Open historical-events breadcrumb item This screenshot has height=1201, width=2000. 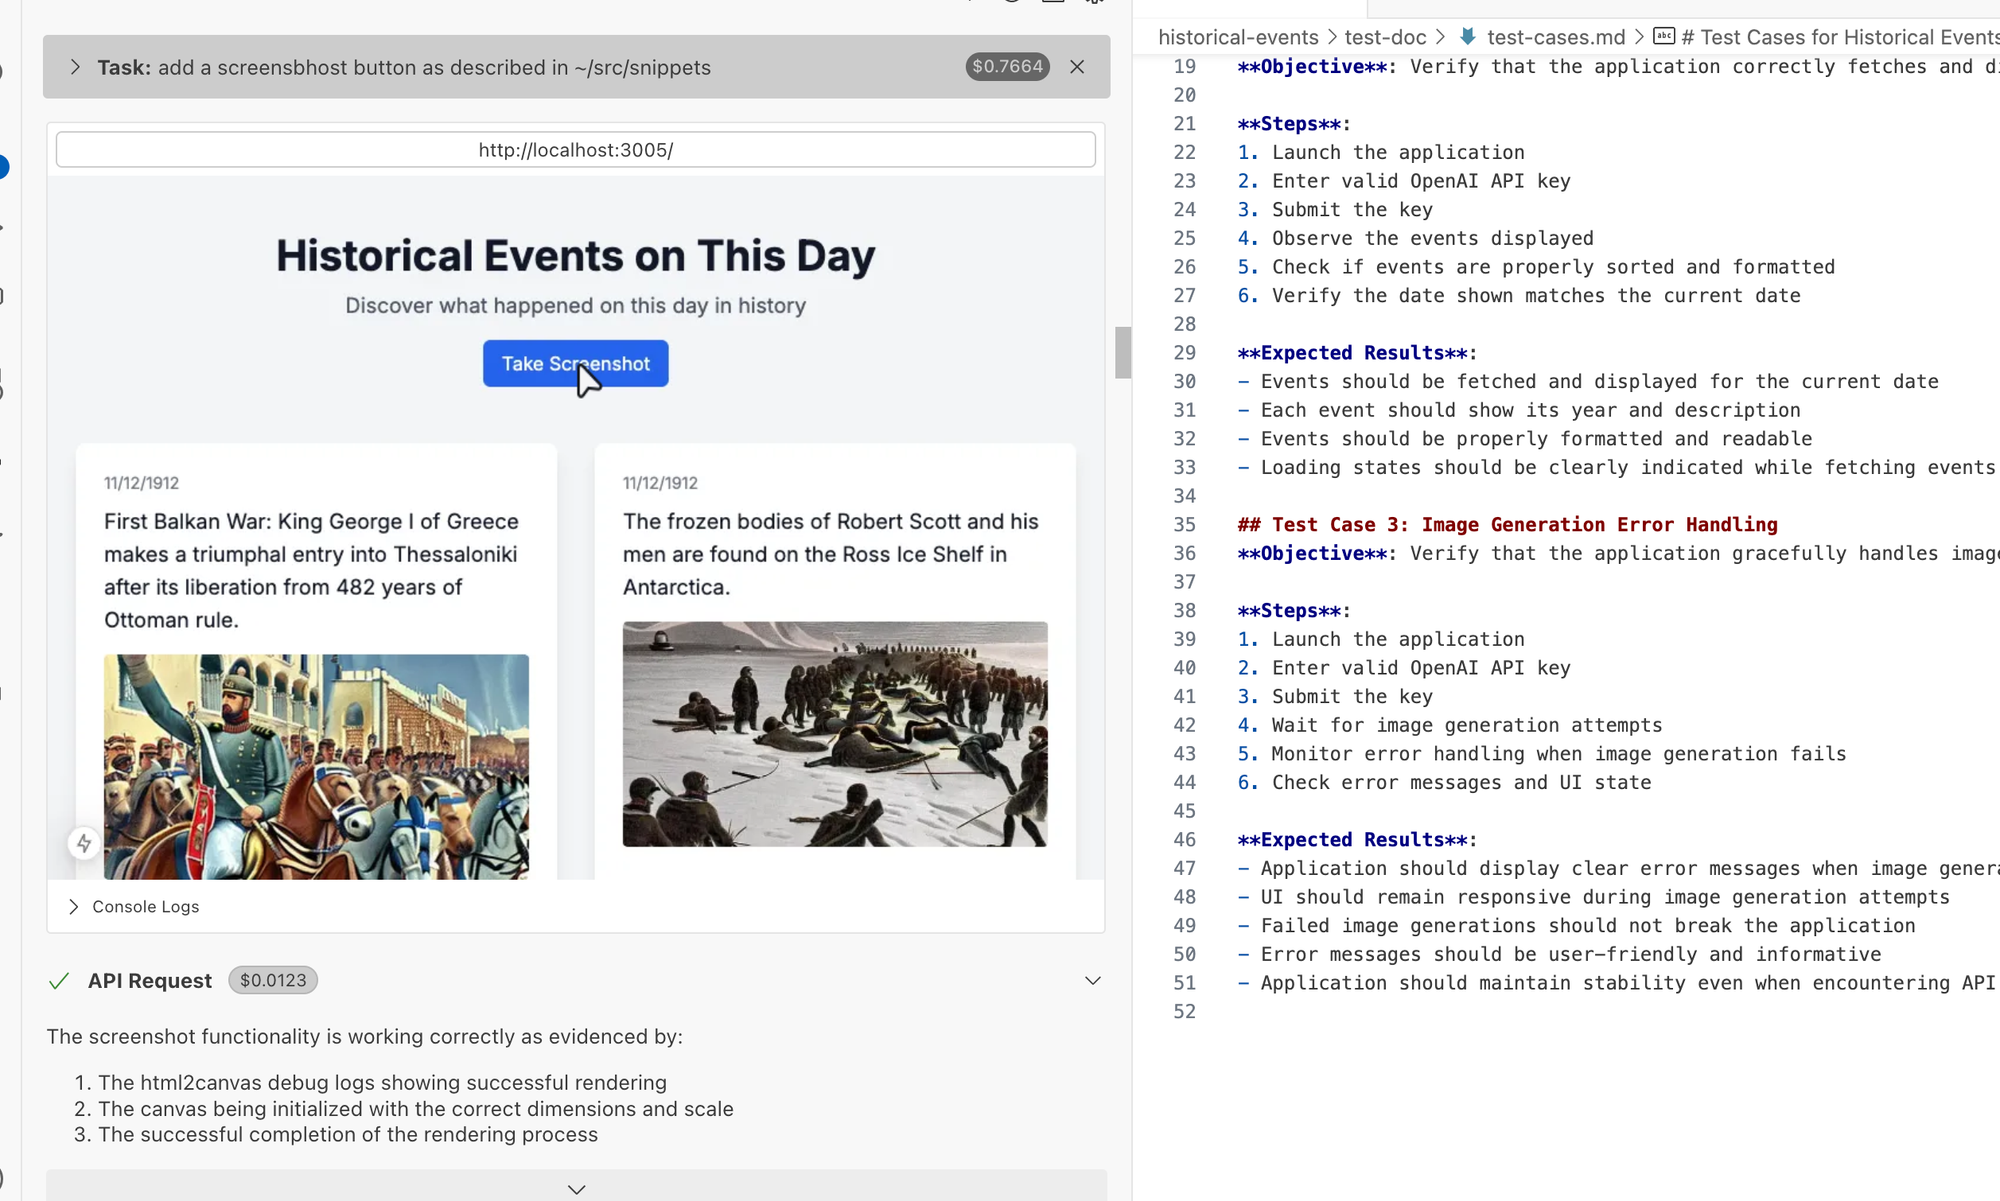click(x=1238, y=37)
